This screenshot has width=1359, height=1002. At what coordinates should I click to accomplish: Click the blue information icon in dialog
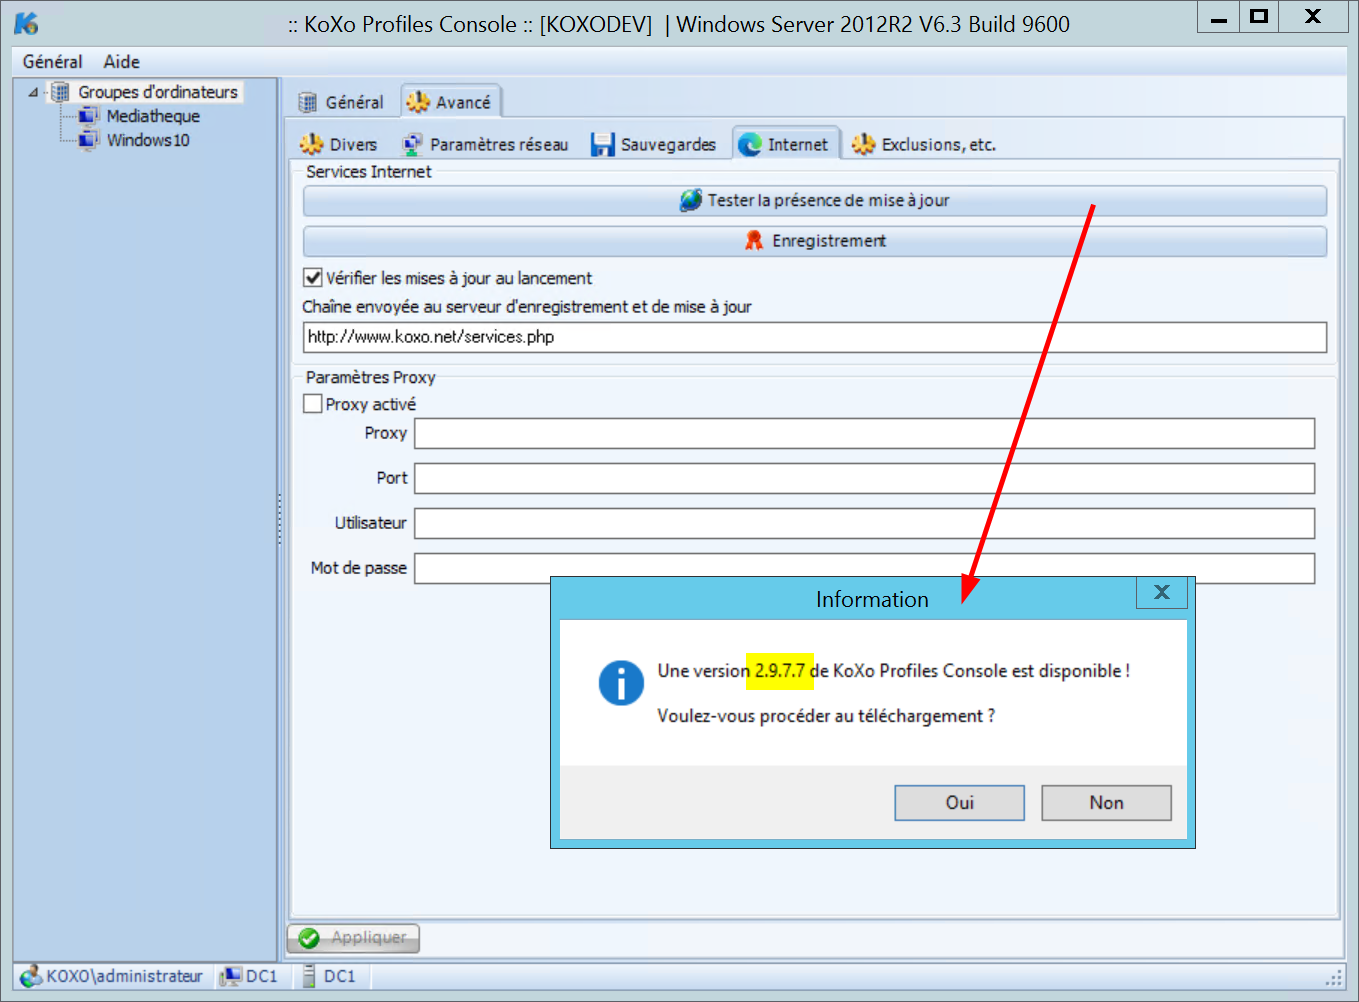tap(621, 683)
